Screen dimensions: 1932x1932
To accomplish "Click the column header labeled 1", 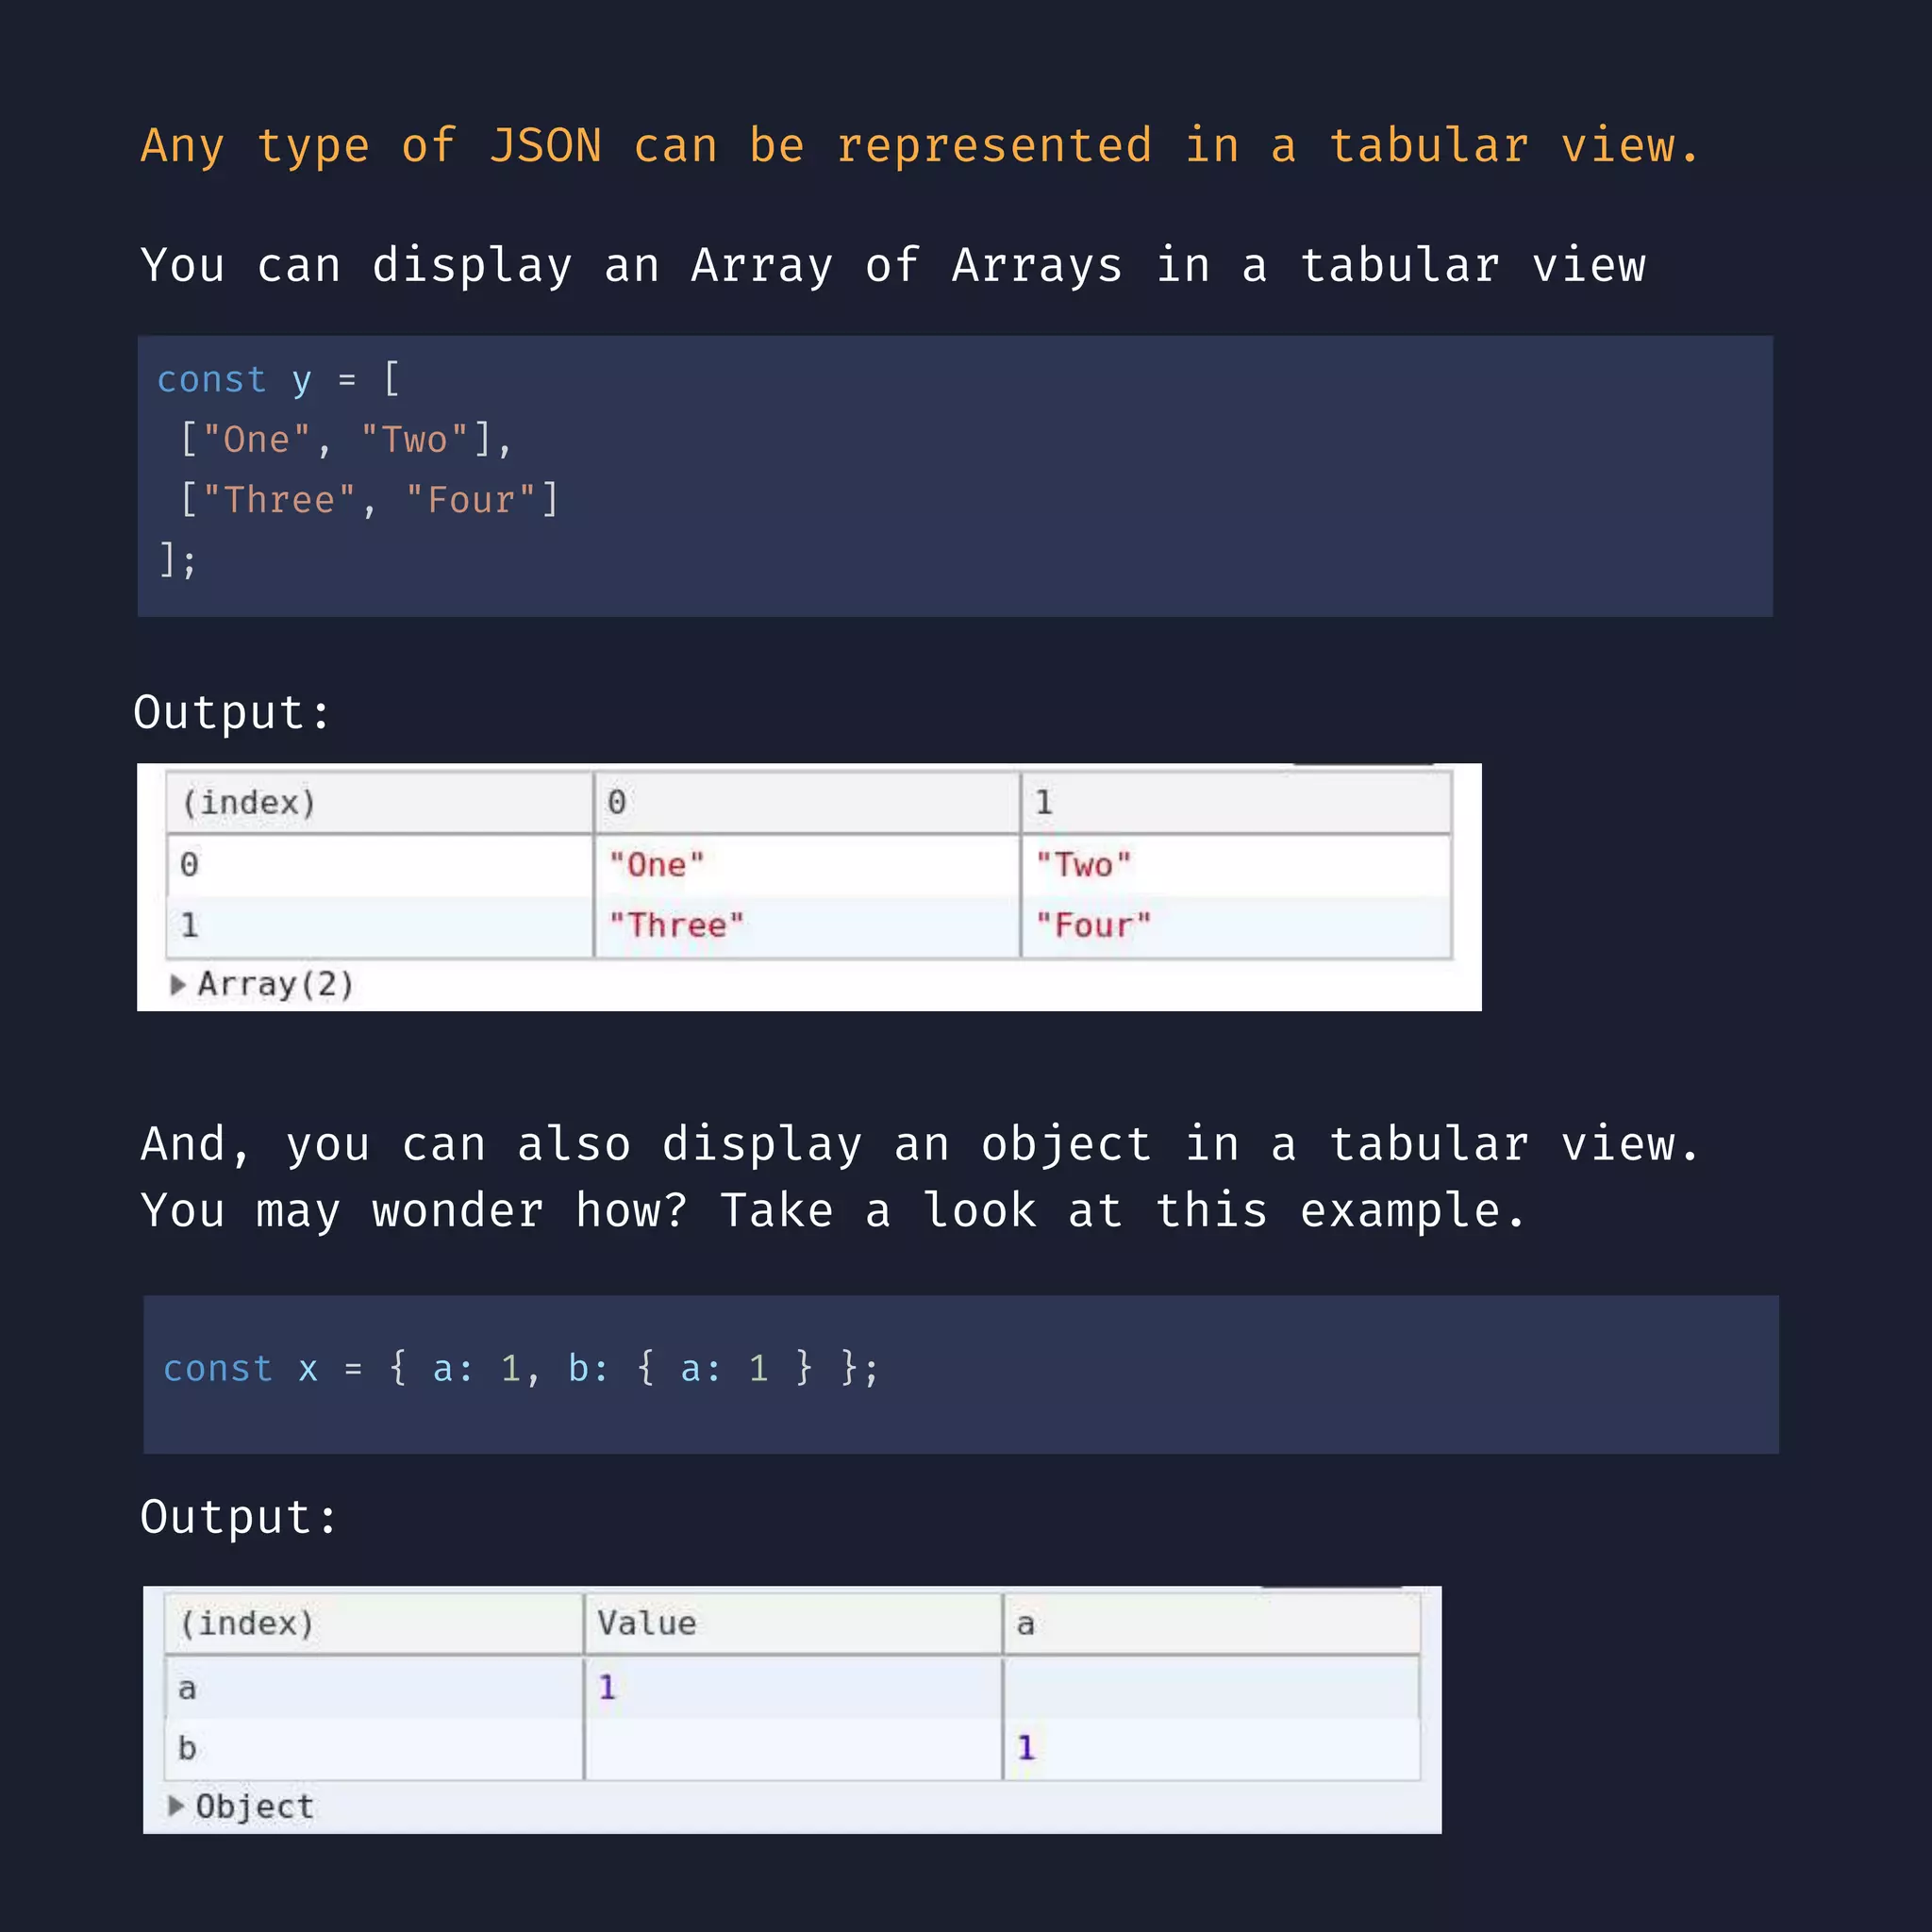I will click(x=1236, y=802).
